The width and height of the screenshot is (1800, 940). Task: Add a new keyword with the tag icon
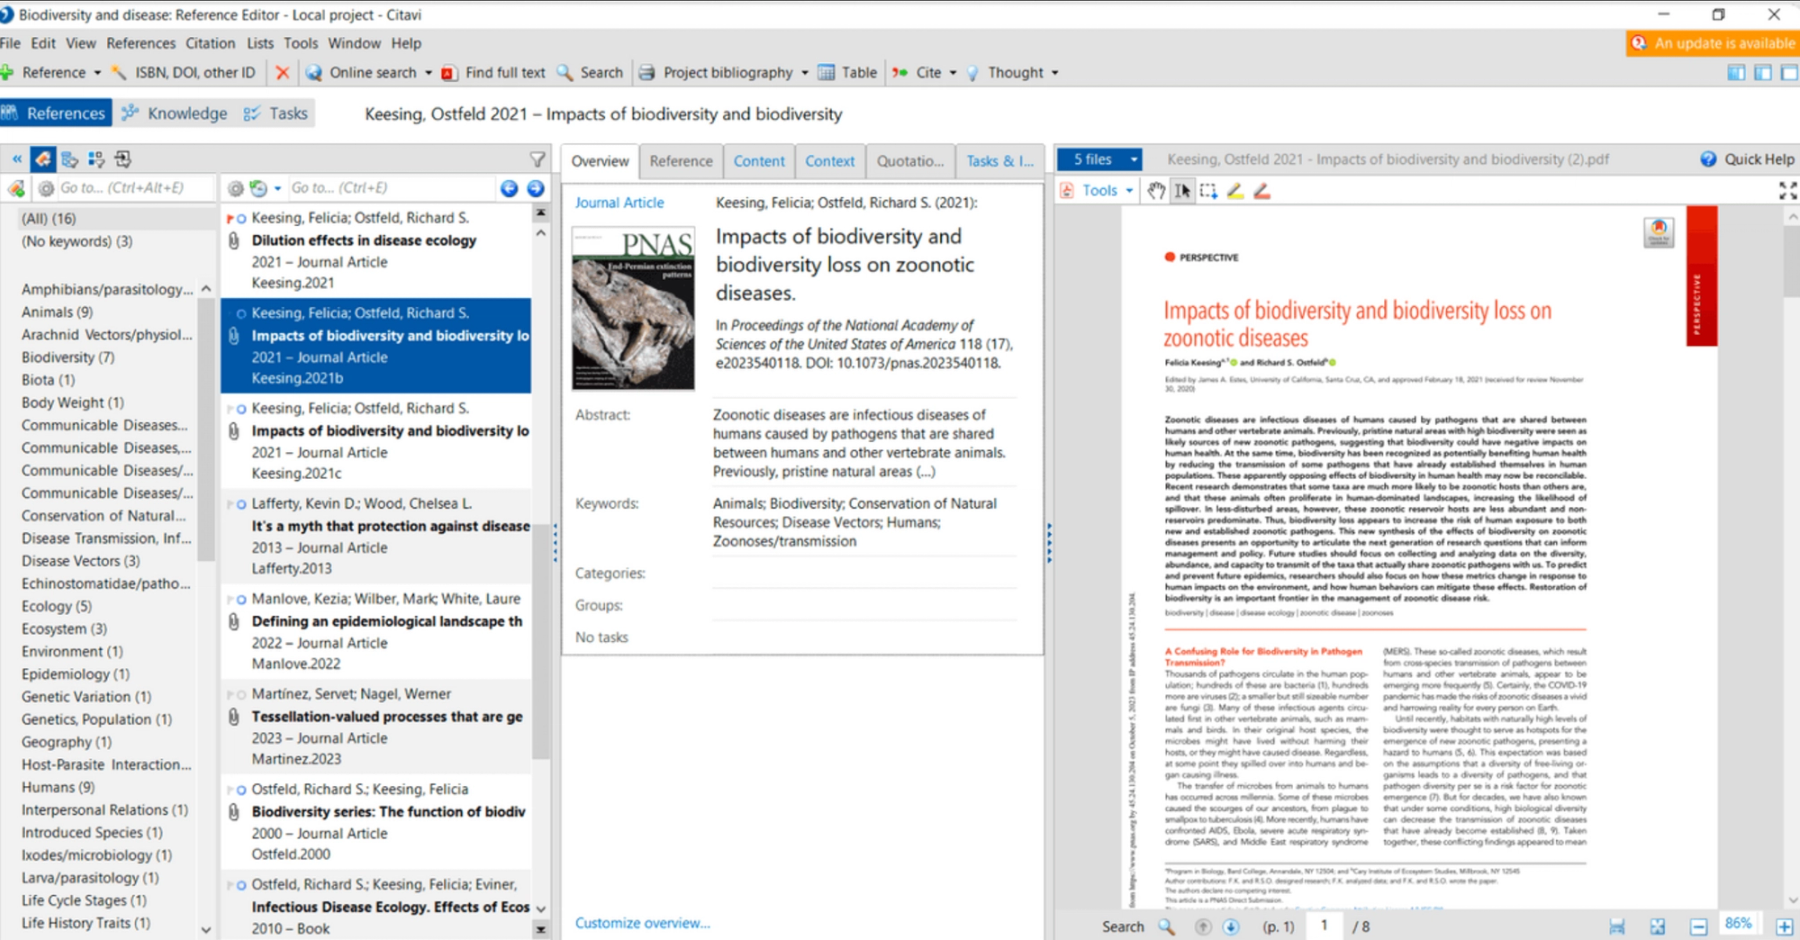pyautogui.click(x=16, y=188)
